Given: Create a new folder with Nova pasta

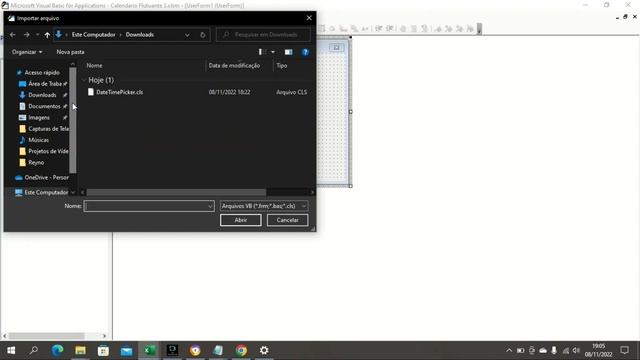Looking at the screenshot, I should point(70,52).
